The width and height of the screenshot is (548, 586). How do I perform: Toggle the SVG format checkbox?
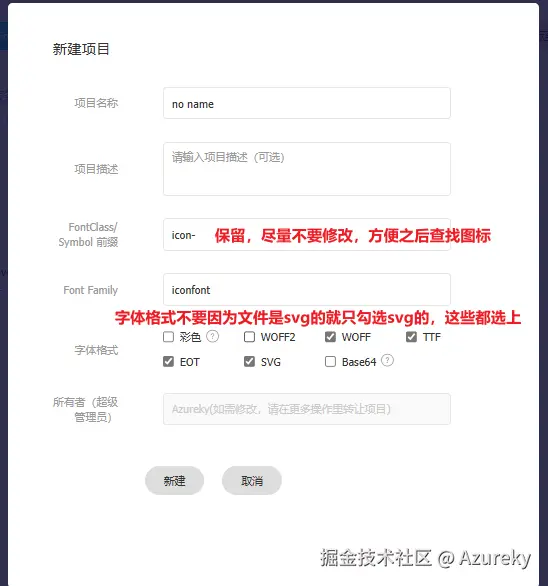(x=249, y=362)
